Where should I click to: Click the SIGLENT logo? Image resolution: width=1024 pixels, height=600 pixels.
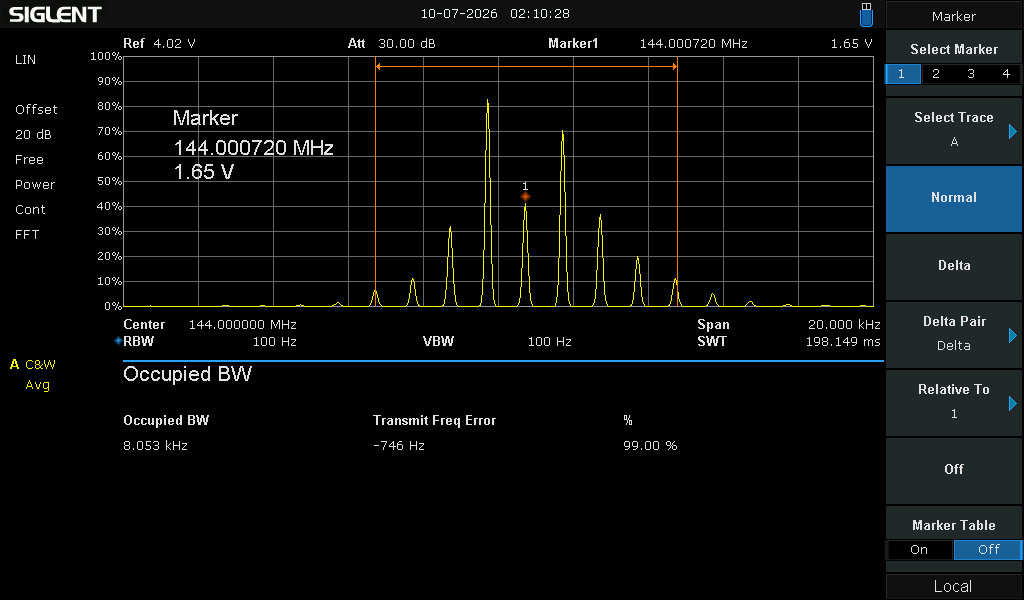[x=55, y=14]
